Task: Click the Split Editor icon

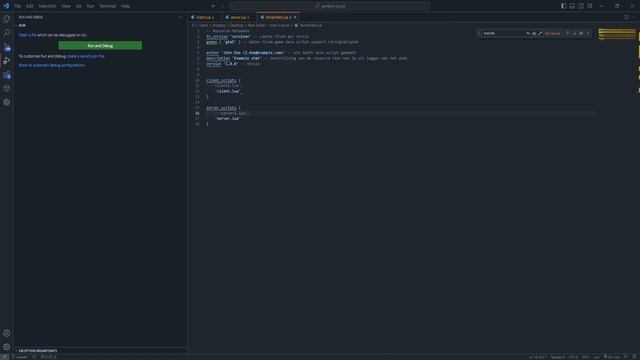Action: pos(626,17)
